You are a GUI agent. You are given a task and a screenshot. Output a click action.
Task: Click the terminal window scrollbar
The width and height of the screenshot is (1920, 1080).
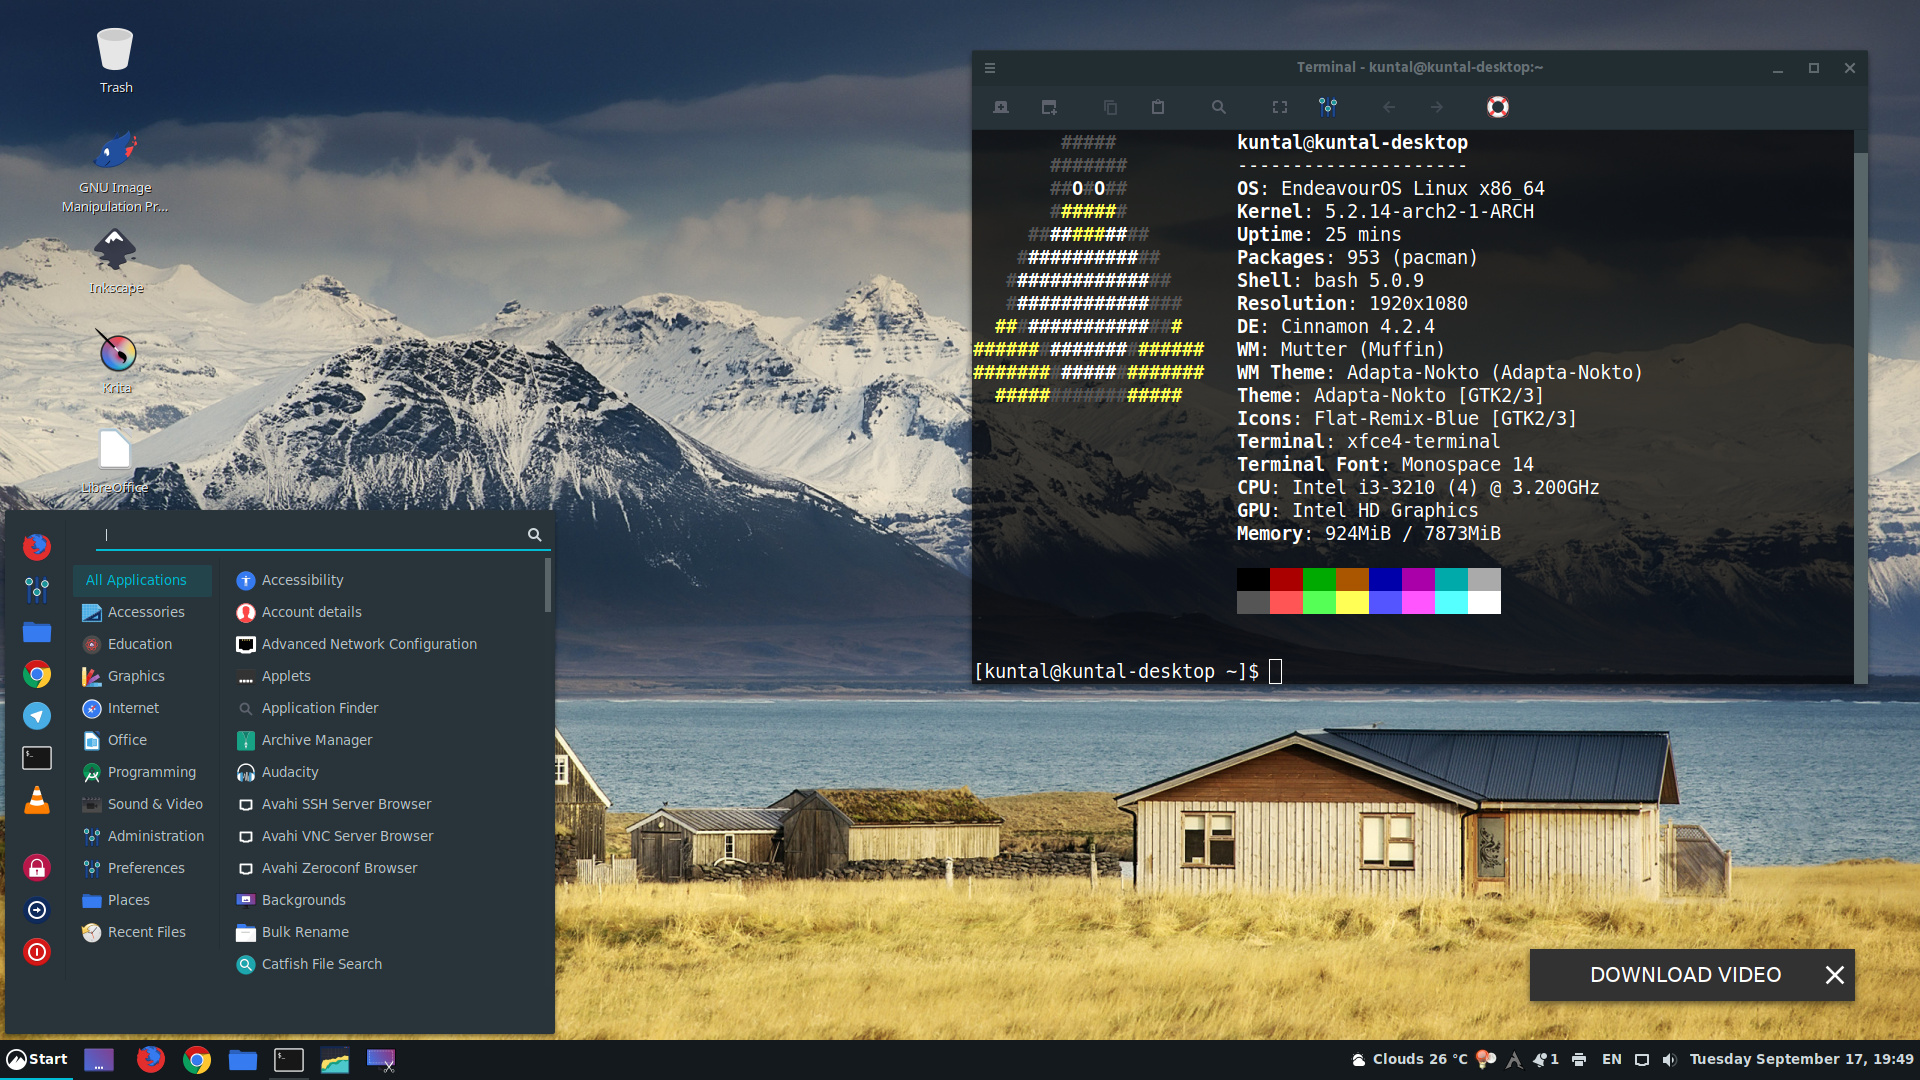(x=1860, y=416)
